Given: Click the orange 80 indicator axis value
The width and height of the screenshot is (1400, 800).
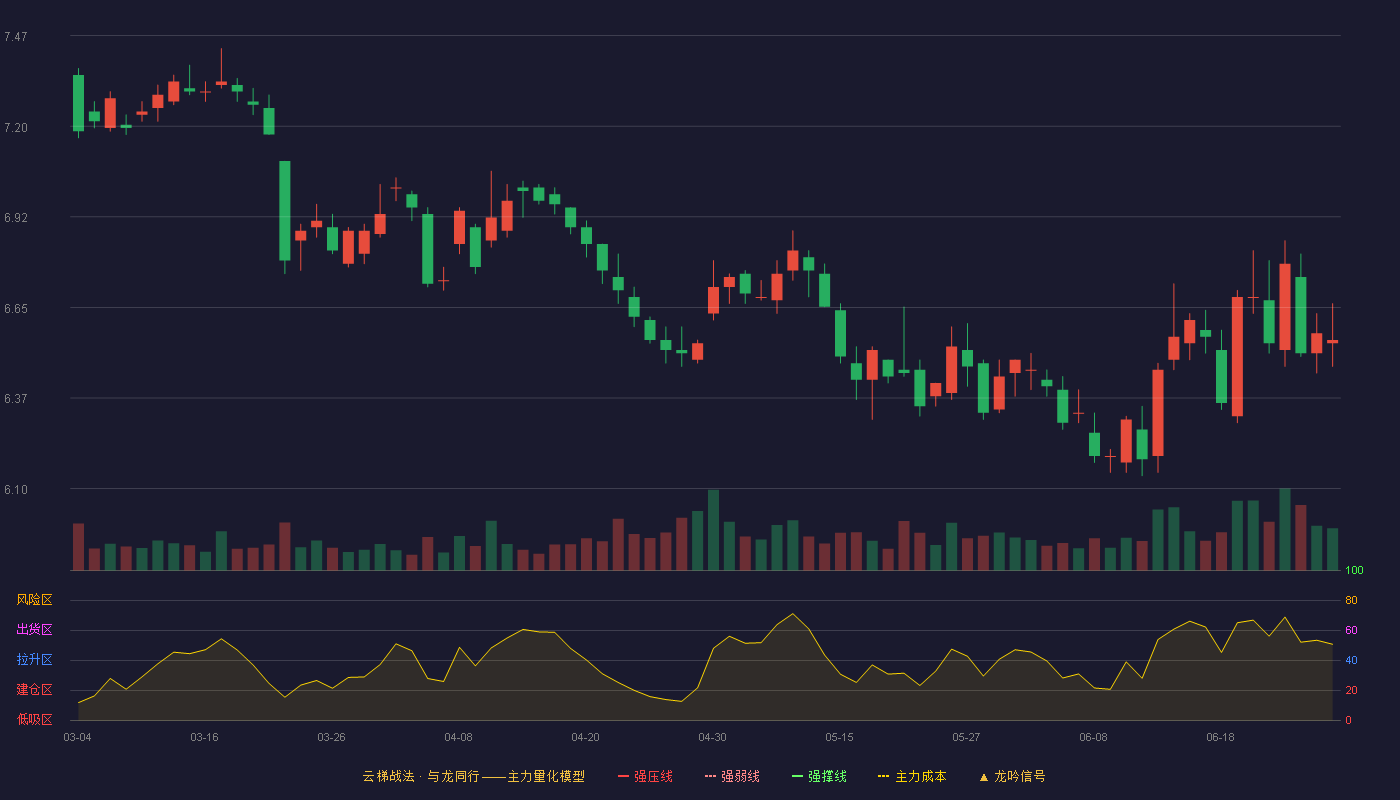Looking at the screenshot, I should (x=1351, y=600).
